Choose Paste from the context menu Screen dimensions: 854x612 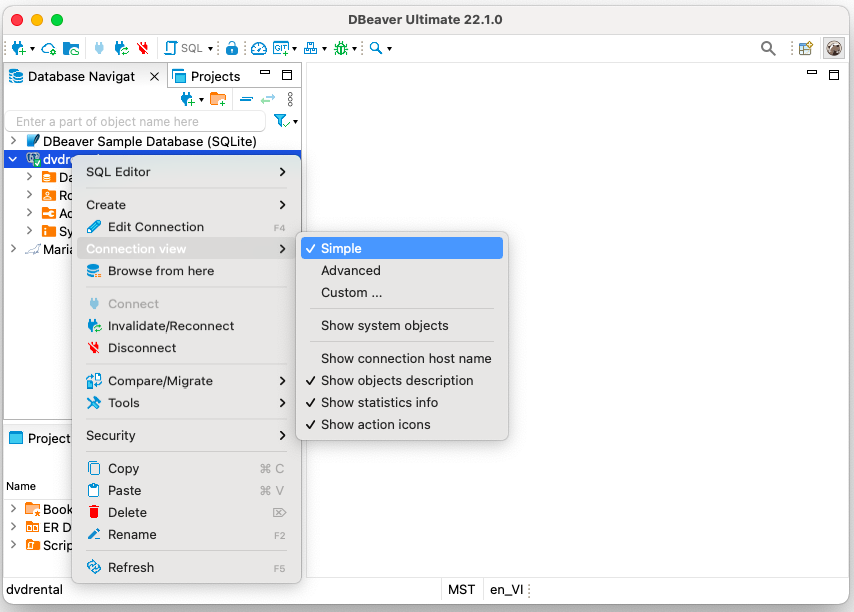pos(186,491)
